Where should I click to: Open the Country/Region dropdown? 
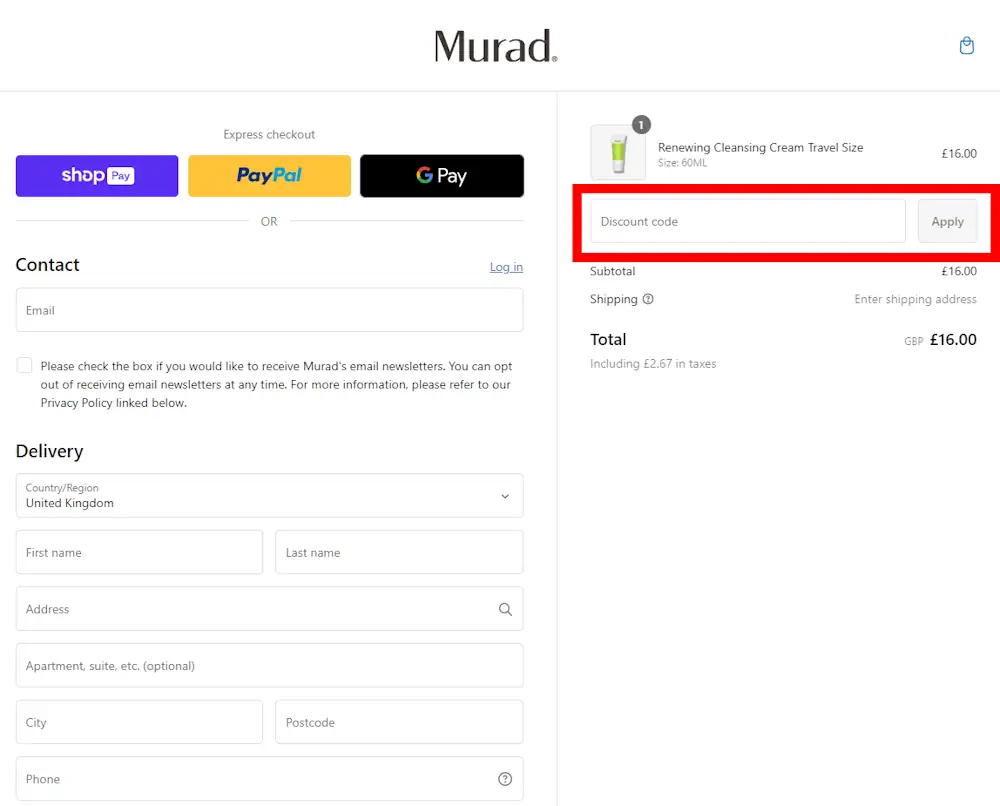coord(269,495)
